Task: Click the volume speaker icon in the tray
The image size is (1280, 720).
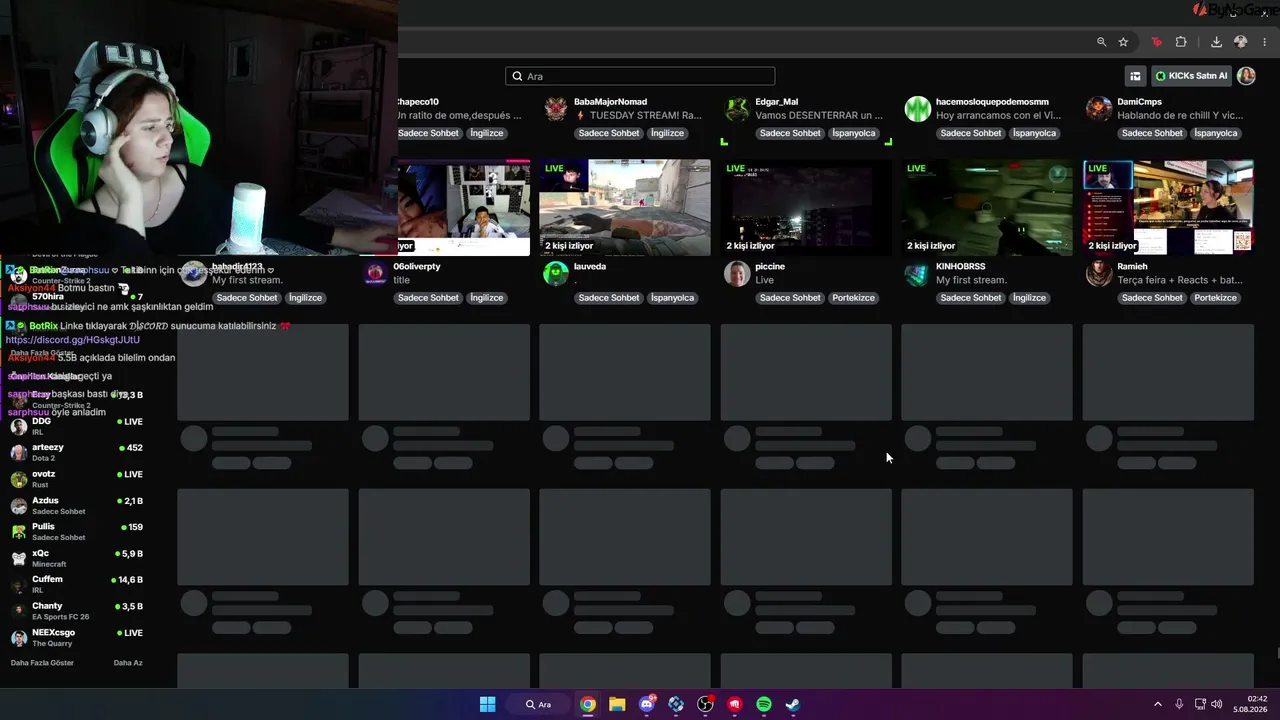Action: tap(1216, 704)
